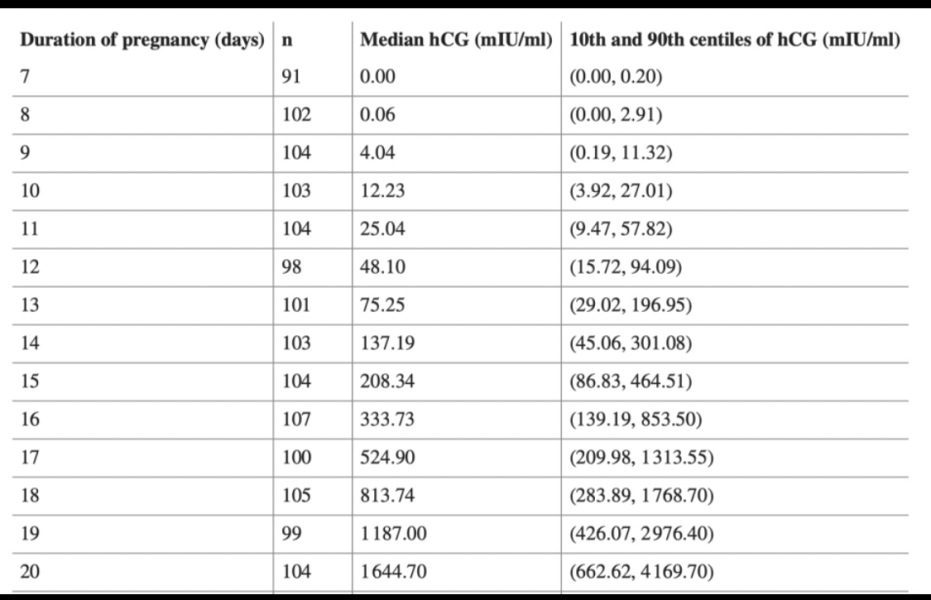Click the "10th and 90th centiles" header
This screenshot has height=600, width=931.
pos(733,40)
